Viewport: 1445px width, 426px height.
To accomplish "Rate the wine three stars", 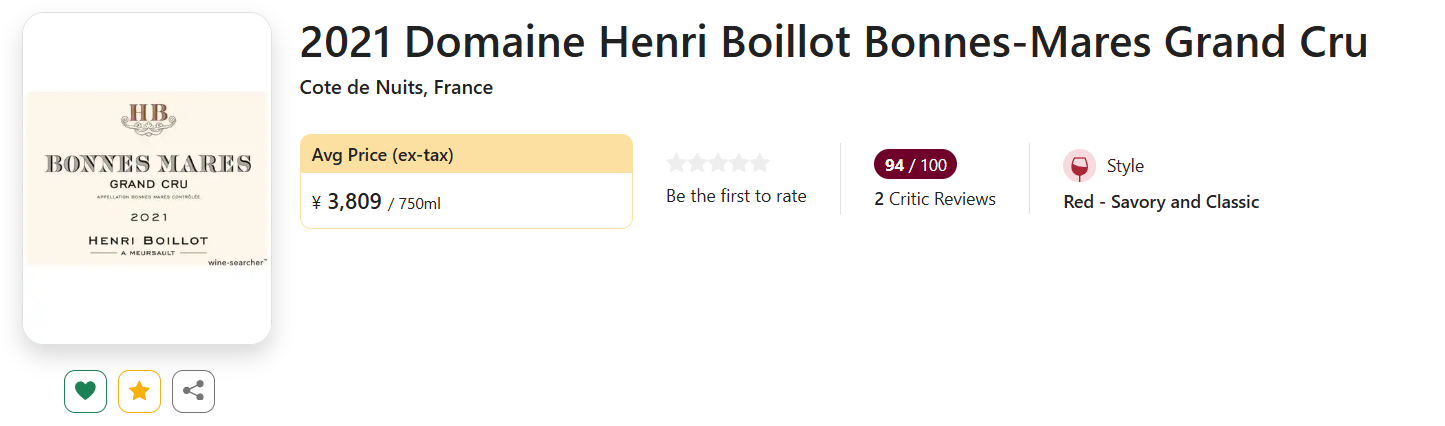I will pyautogui.click(x=718, y=163).
